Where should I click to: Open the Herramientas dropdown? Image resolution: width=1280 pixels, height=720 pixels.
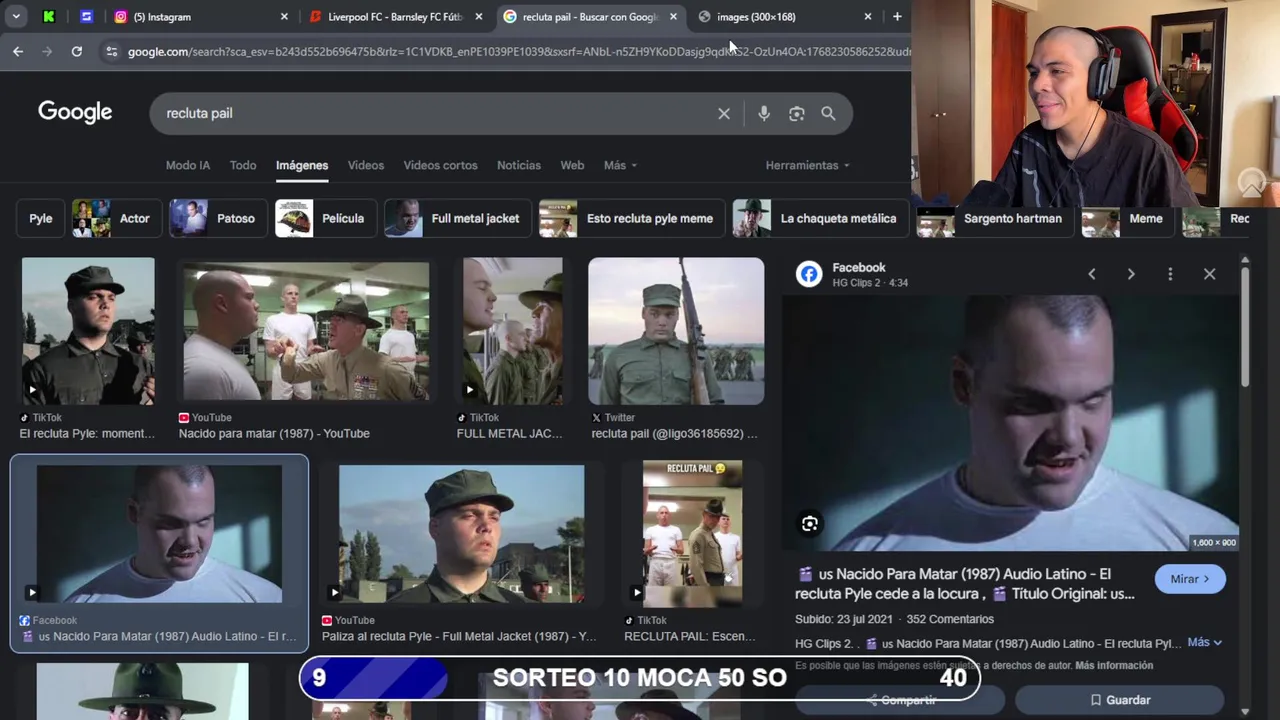[807, 165]
